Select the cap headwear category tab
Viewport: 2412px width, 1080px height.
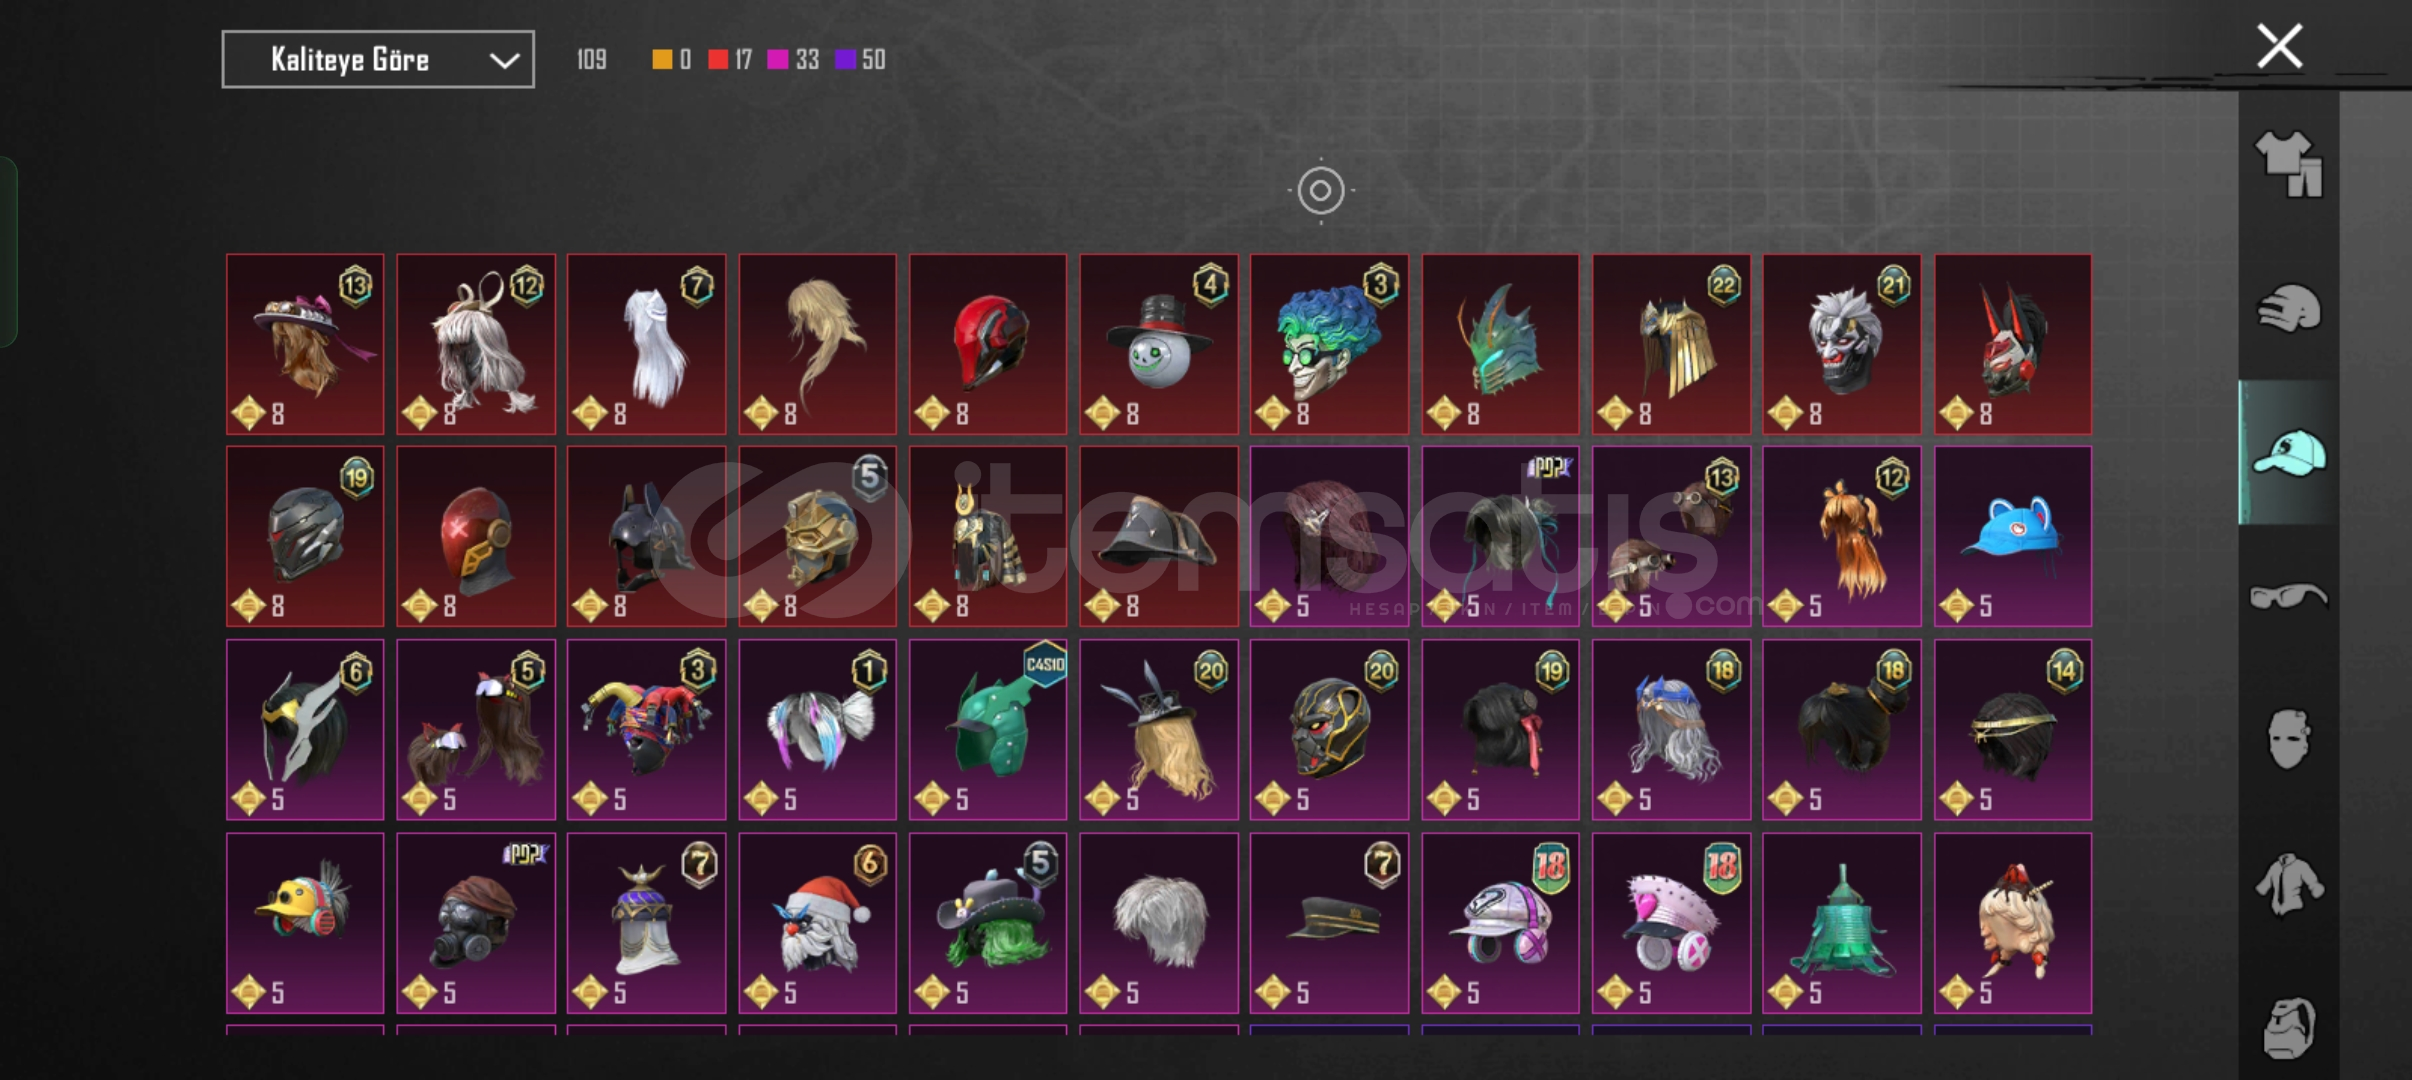(x=2288, y=453)
